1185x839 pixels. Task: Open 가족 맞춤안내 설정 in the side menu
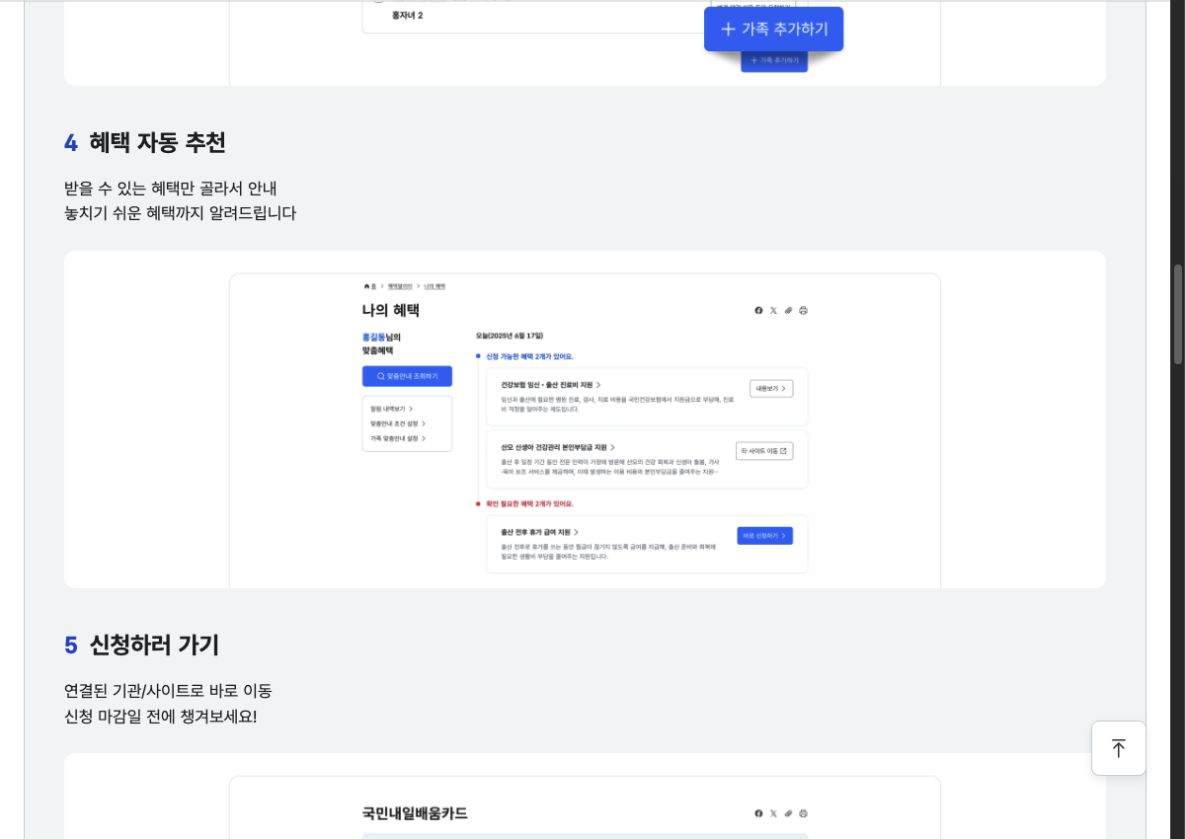(398, 438)
